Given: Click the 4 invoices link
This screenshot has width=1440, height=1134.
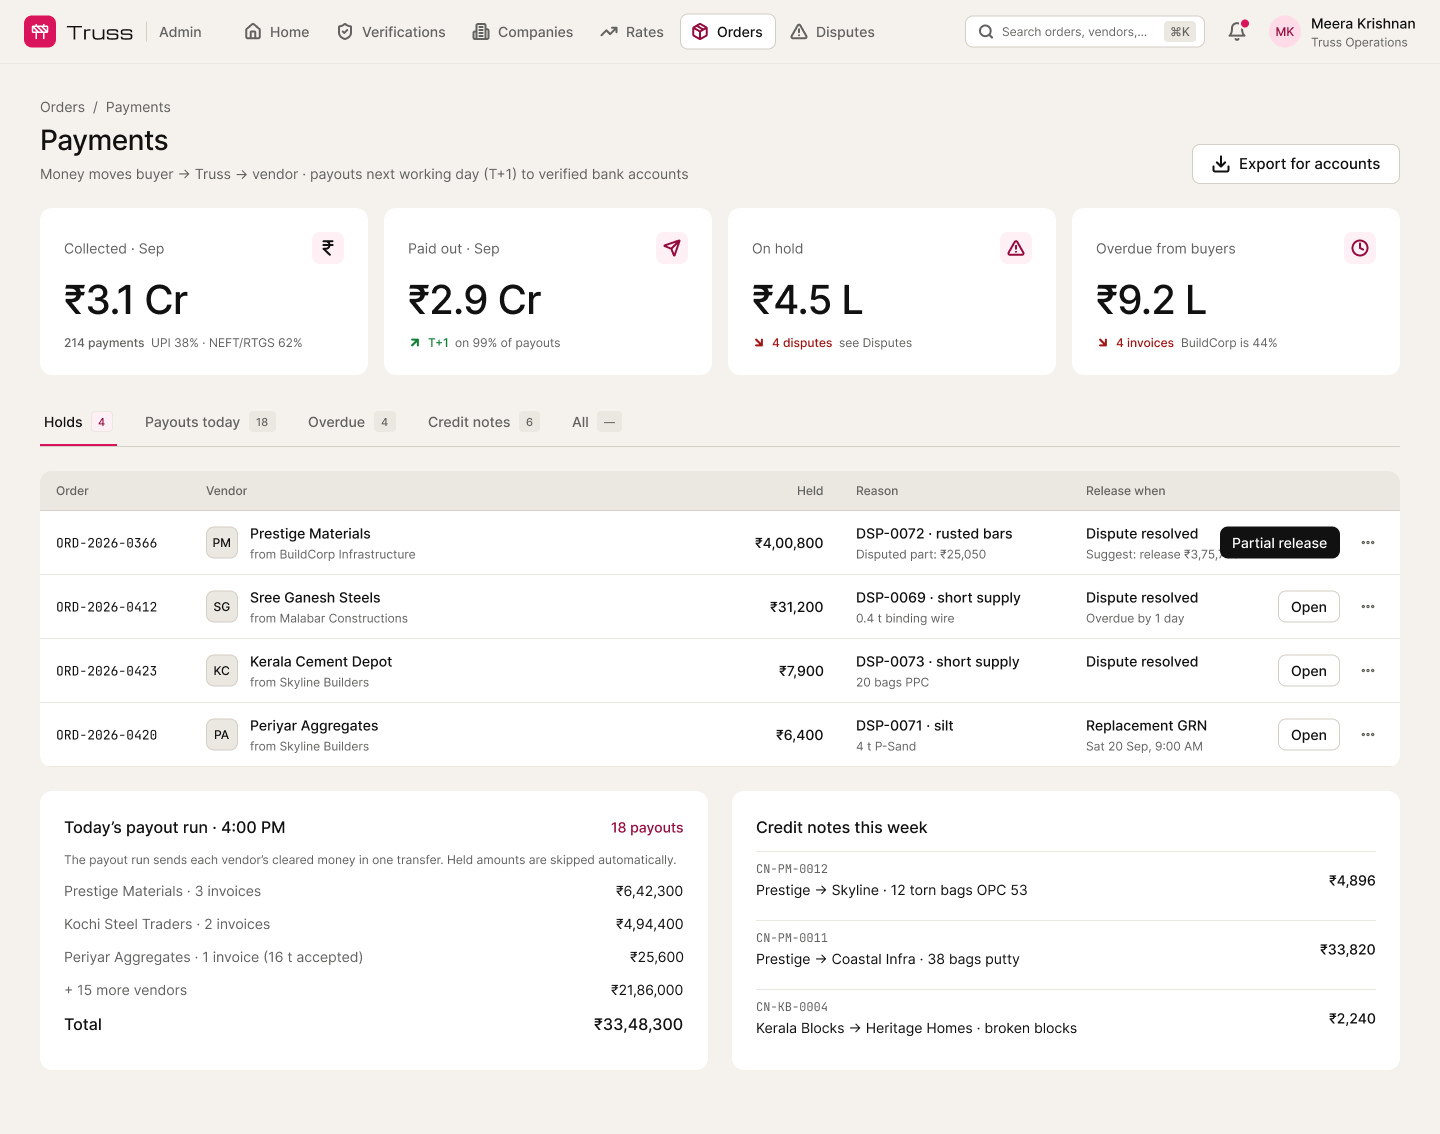Looking at the screenshot, I should coord(1145,343).
